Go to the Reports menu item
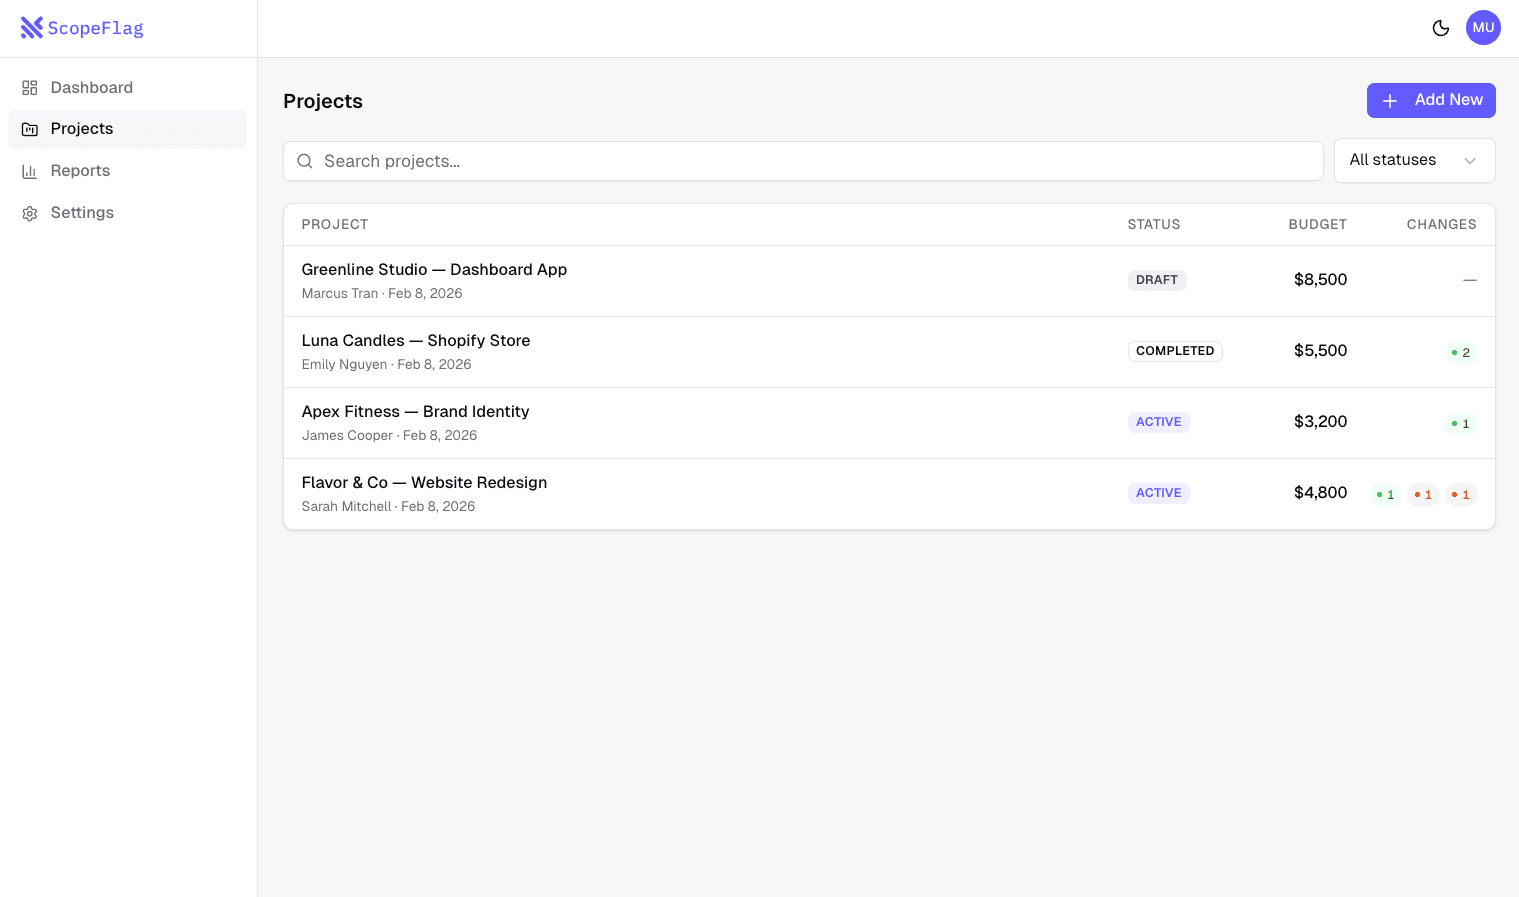Viewport: 1519px width, 897px height. 80,171
